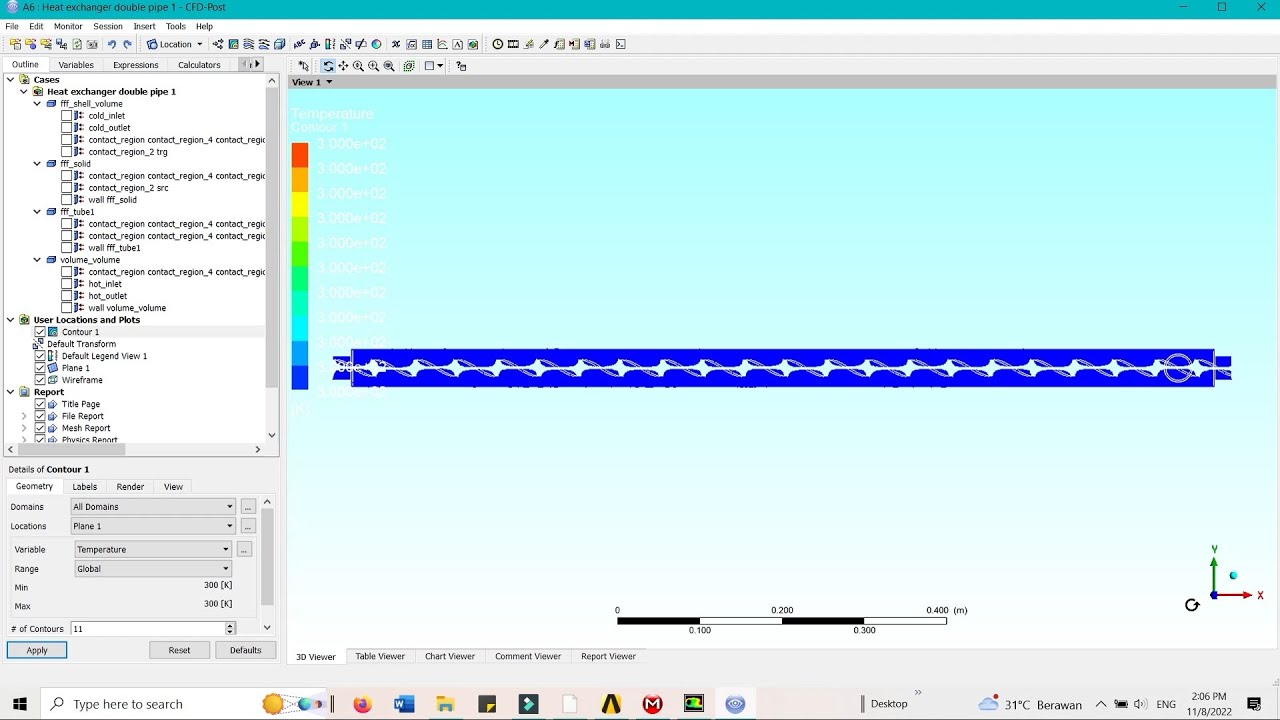Collapse the fff_solid tree node
This screenshot has width=1280, height=720.
[38, 164]
